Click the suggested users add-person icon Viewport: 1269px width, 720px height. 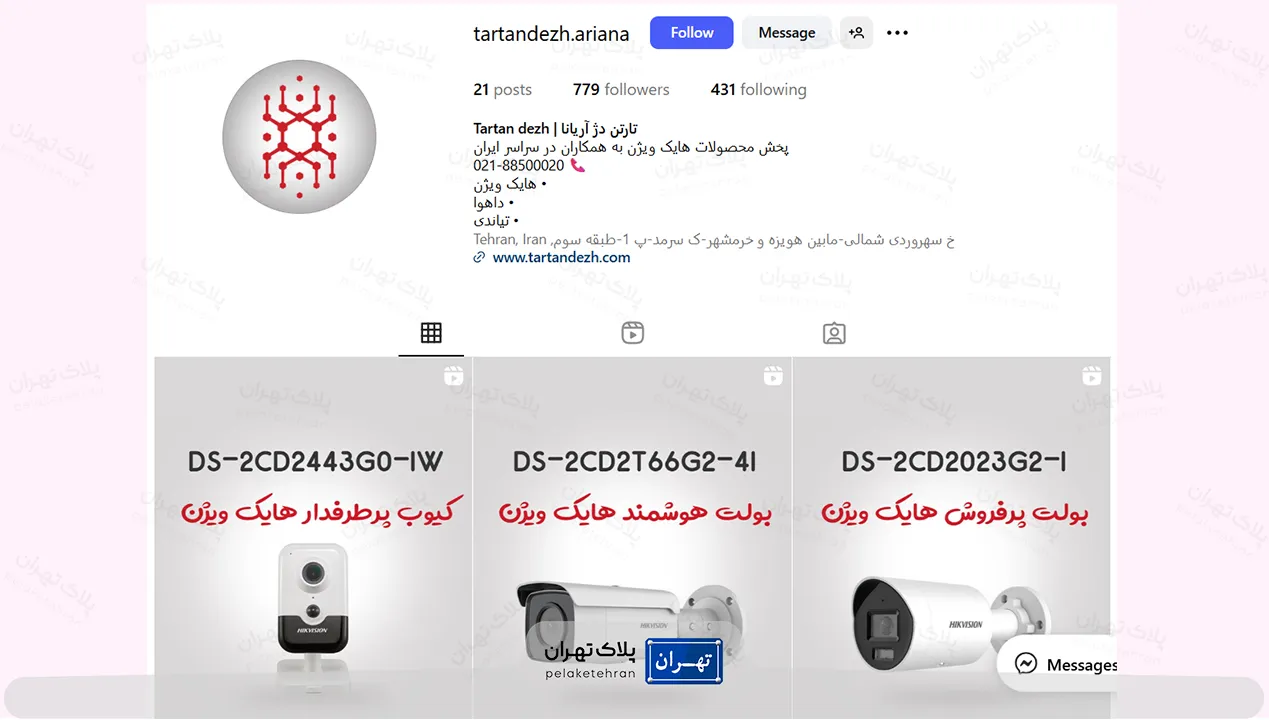(x=856, y=33)
